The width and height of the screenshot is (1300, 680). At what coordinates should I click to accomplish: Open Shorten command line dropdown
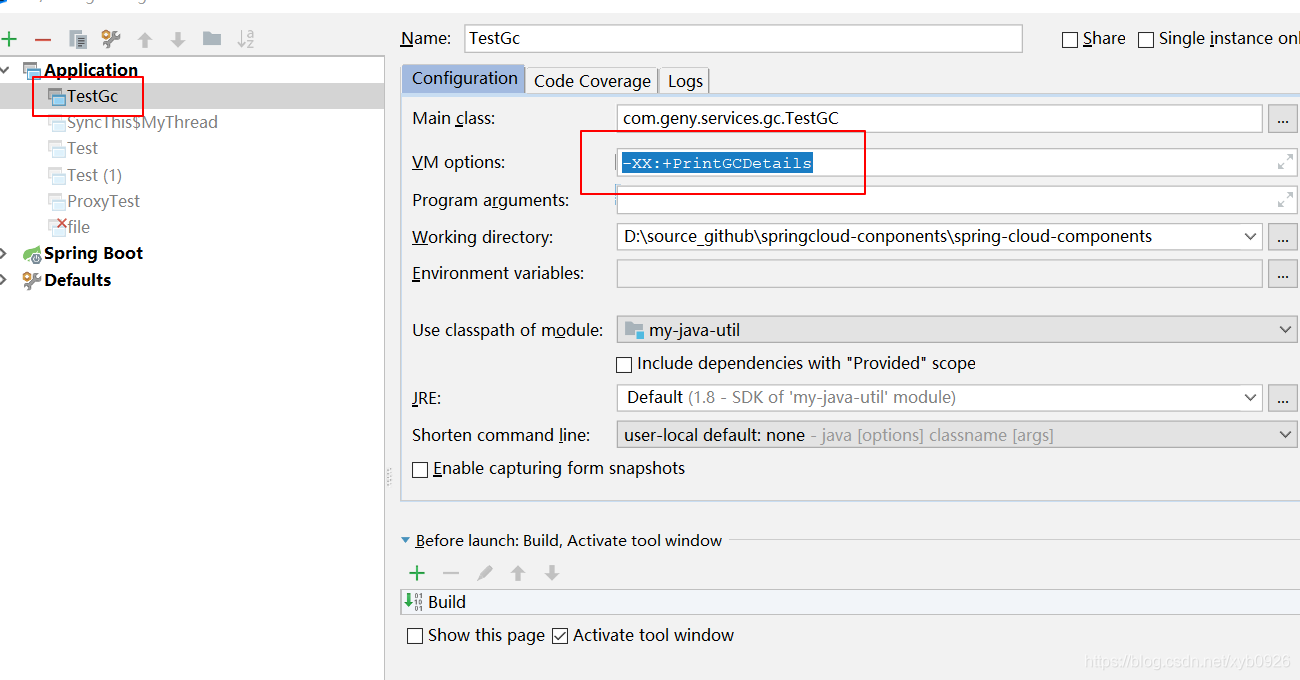click(957, 435)
